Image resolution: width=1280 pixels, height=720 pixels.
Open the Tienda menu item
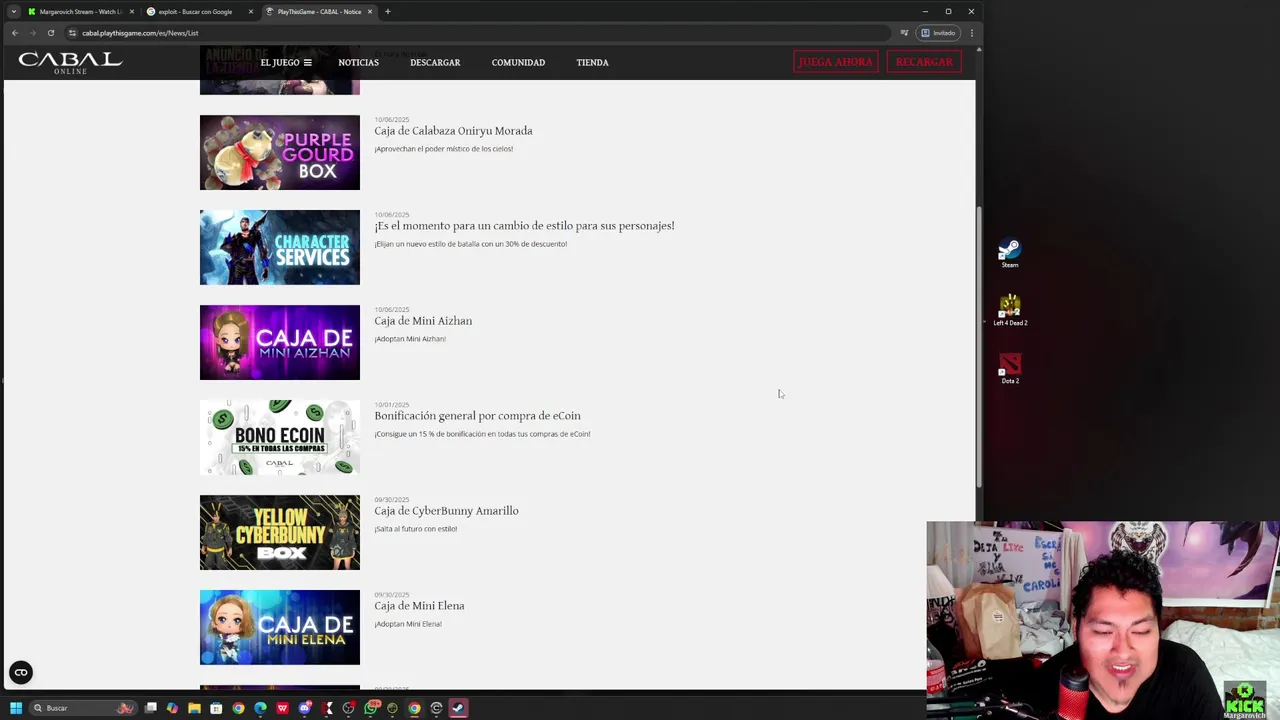coord(592,63)
